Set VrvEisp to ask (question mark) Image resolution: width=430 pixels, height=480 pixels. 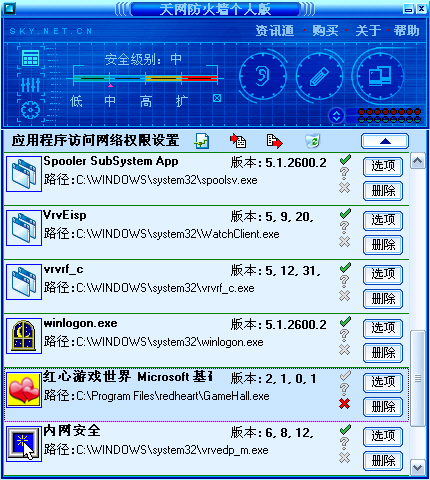[x=344, y=227]
